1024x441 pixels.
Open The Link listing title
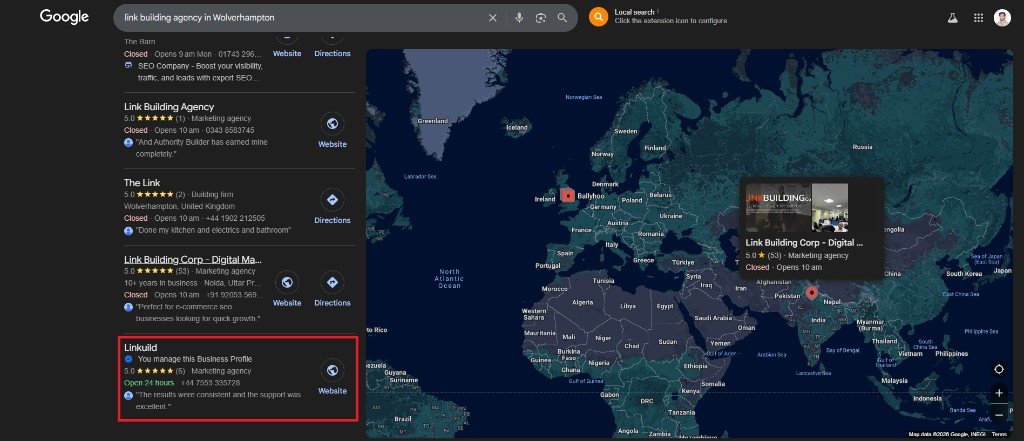point(142,182)
